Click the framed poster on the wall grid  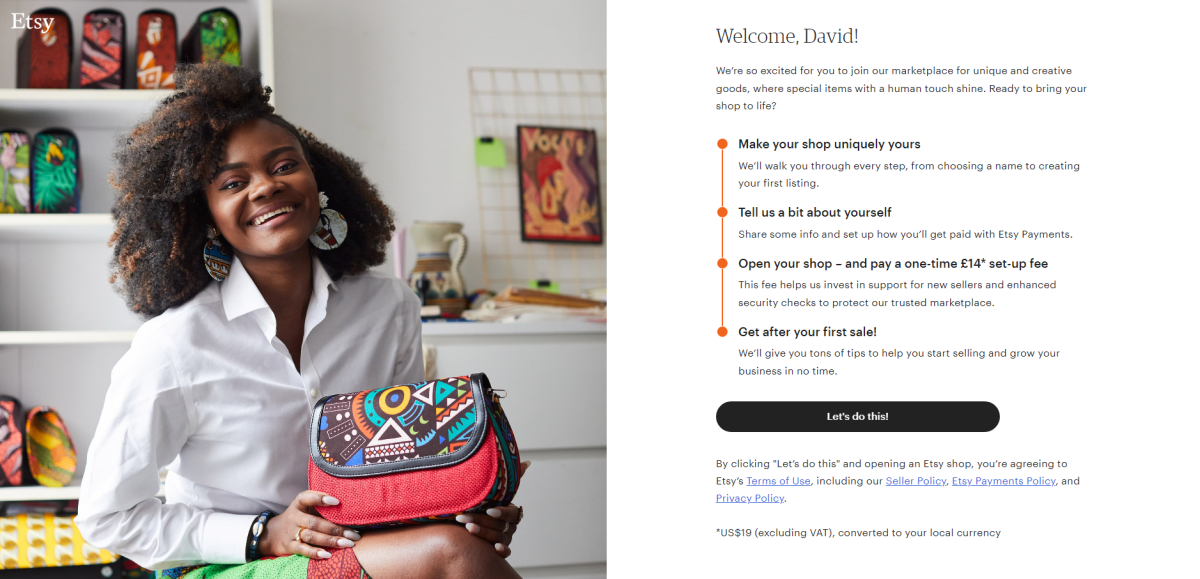coord(560,184)
